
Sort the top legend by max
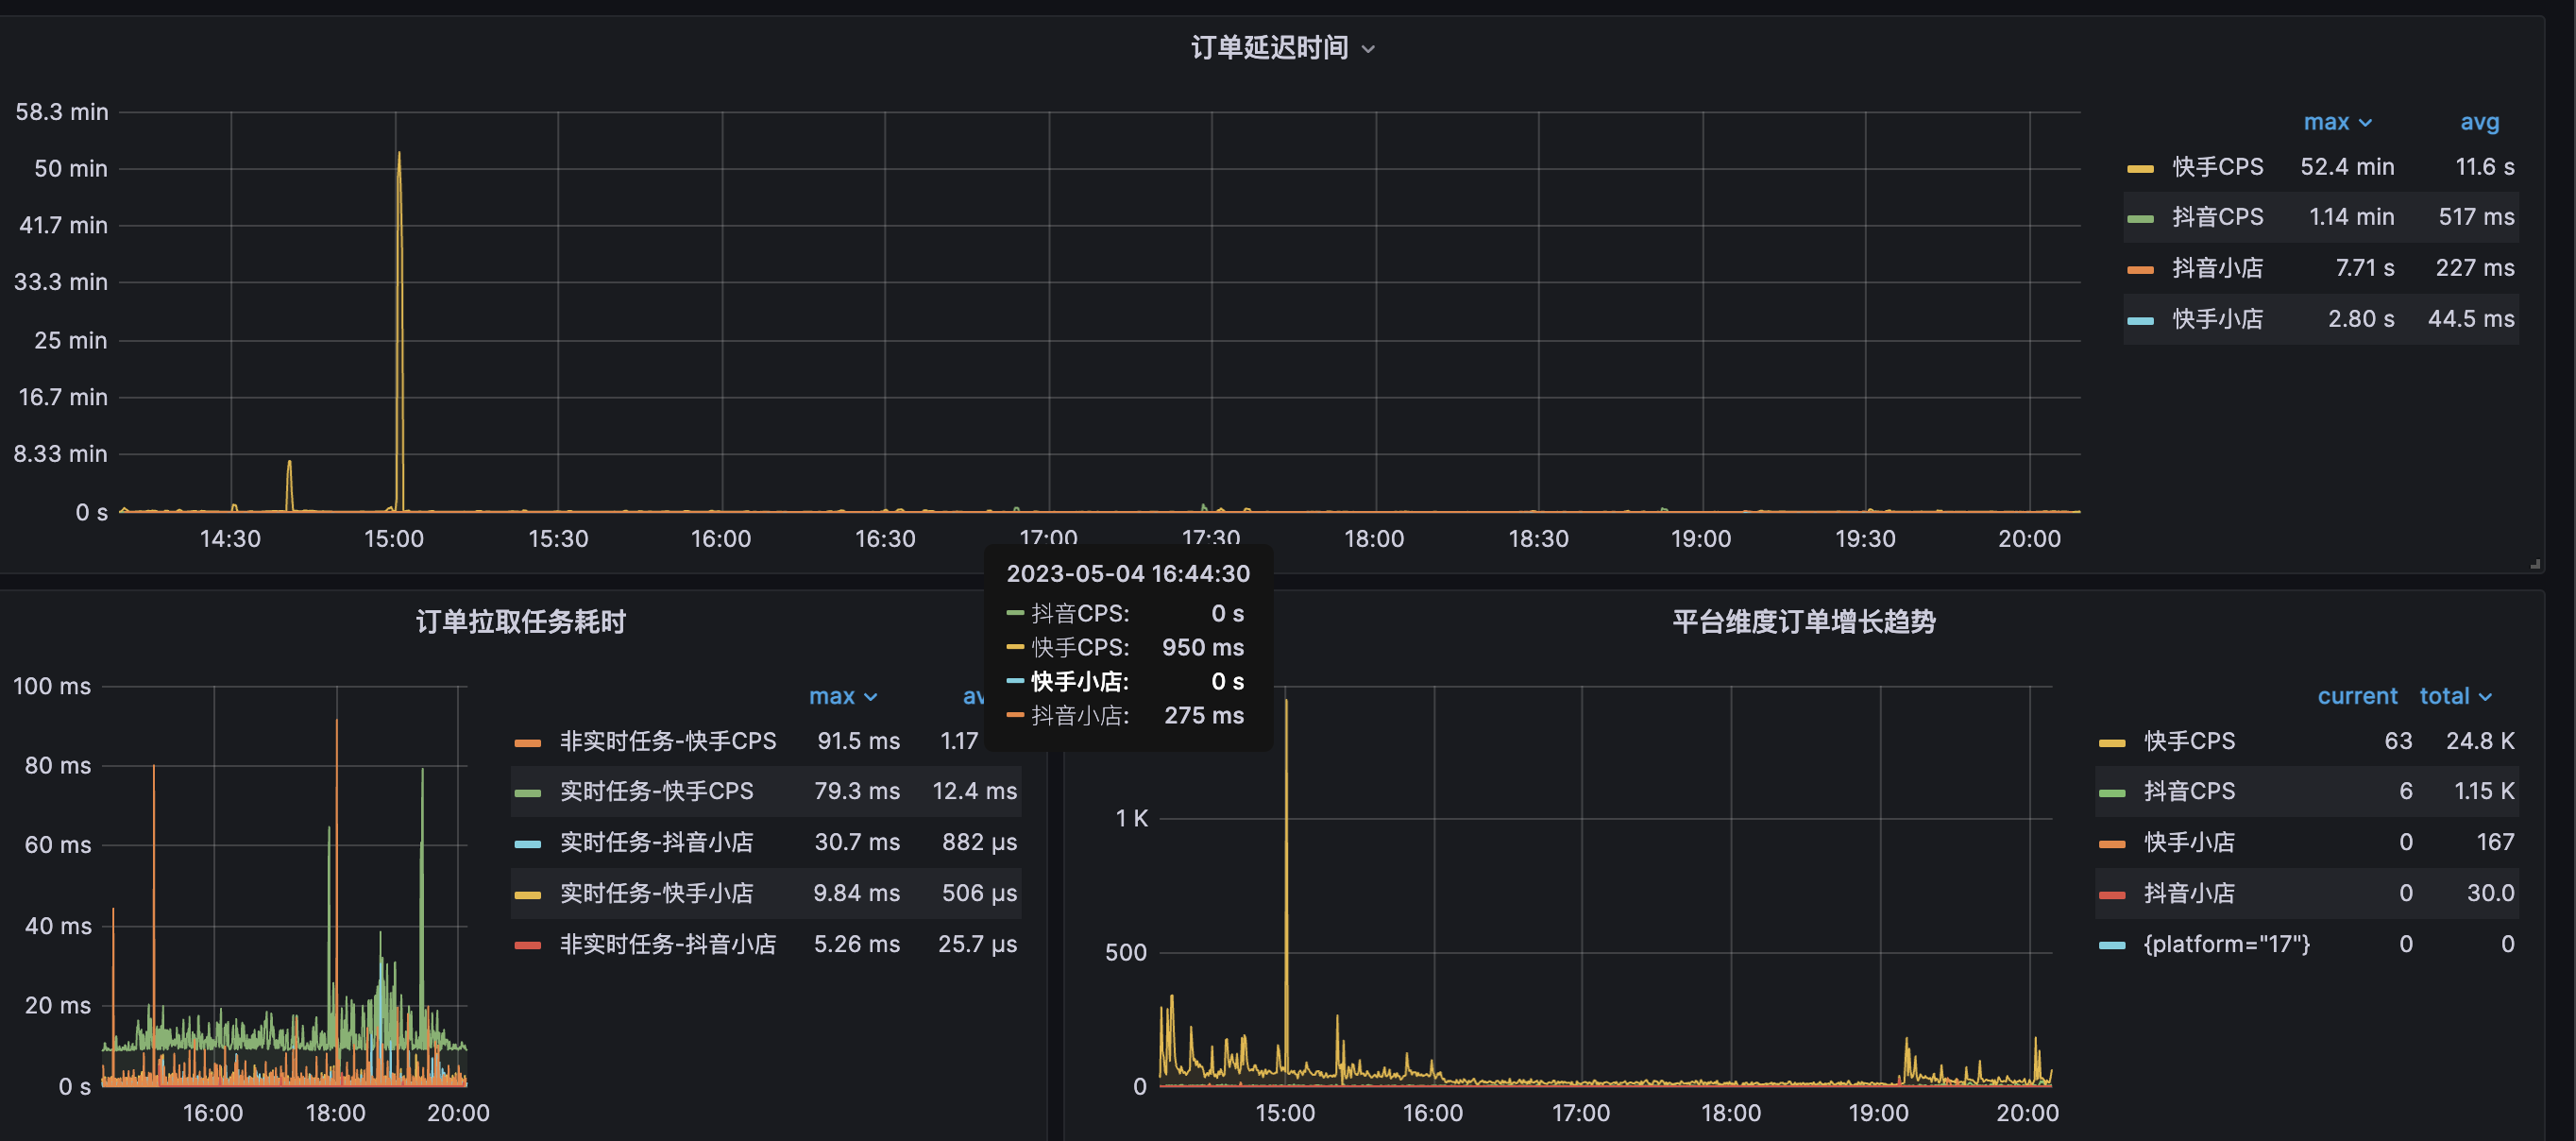pos(2337,122)
